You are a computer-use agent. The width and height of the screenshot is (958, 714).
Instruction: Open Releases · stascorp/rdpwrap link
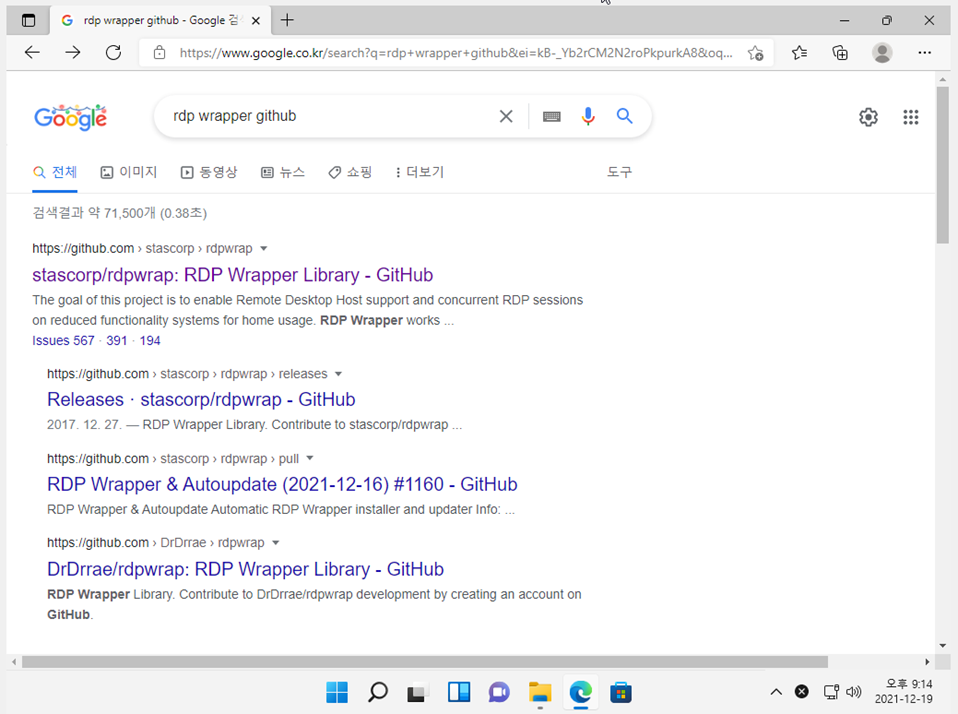[201, 399]
